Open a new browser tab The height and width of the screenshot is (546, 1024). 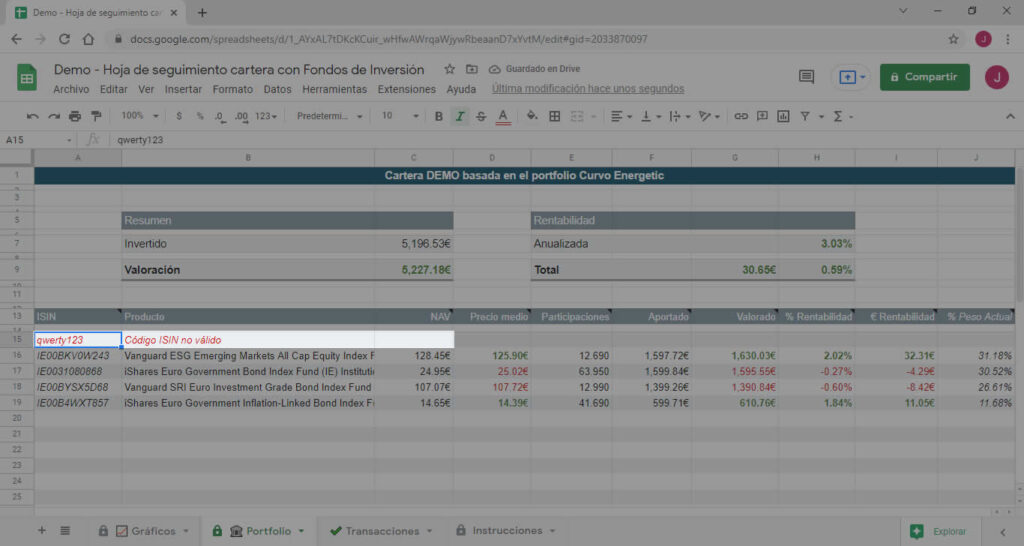pyautogui.click(x=202, y=12)
